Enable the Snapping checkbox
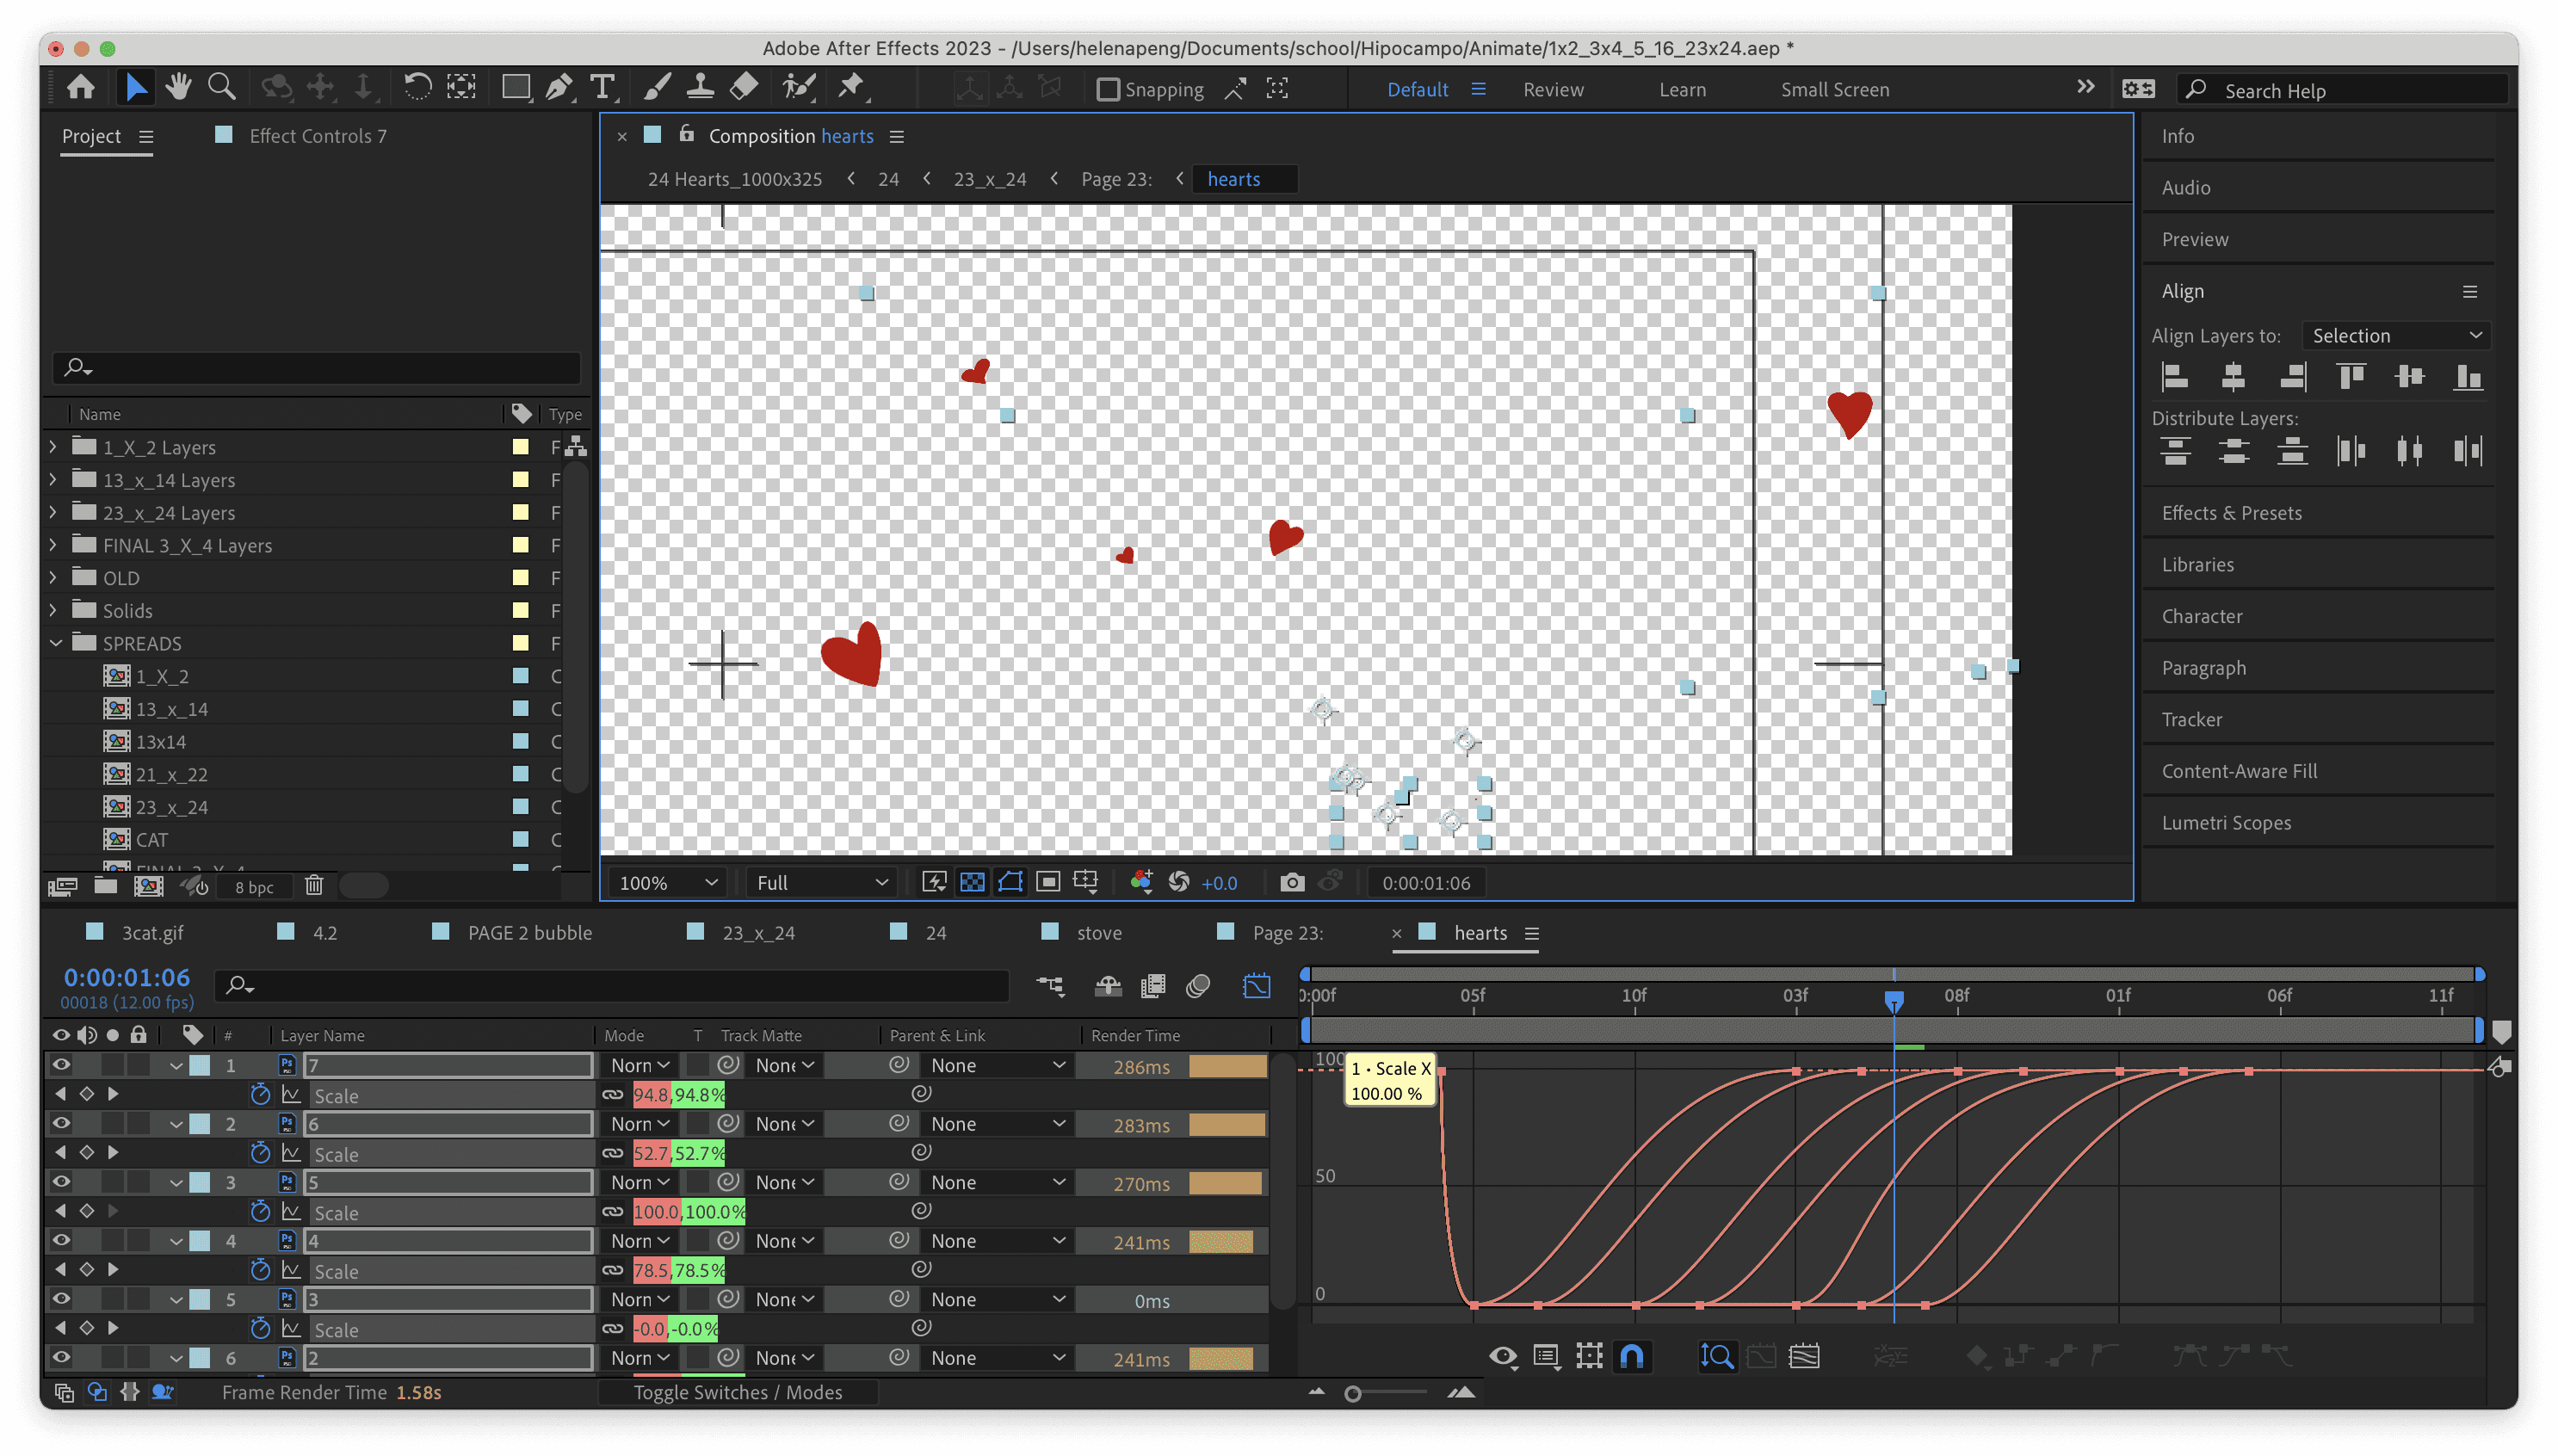 pyautogui.click(x=1107, y=90)
